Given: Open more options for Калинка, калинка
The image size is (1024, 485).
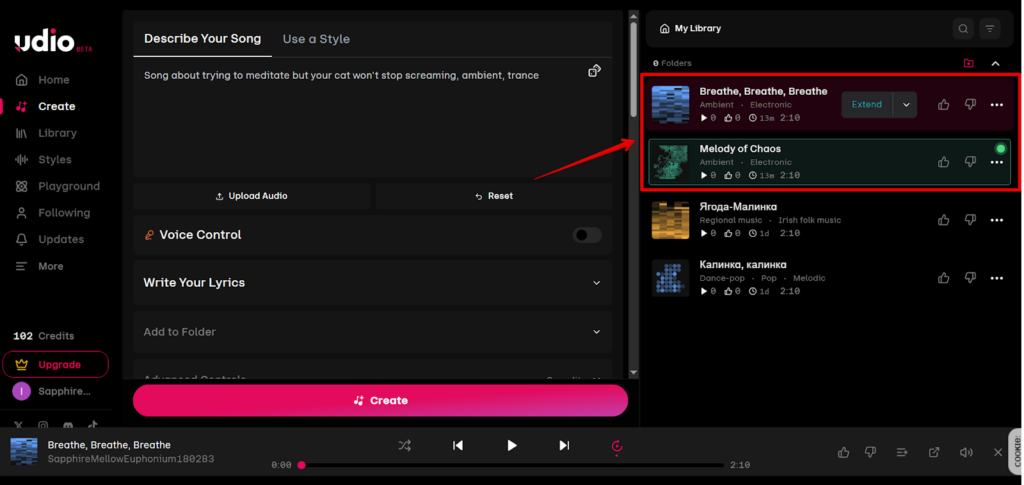Looking at the screenshot, I should coord(997,278).
